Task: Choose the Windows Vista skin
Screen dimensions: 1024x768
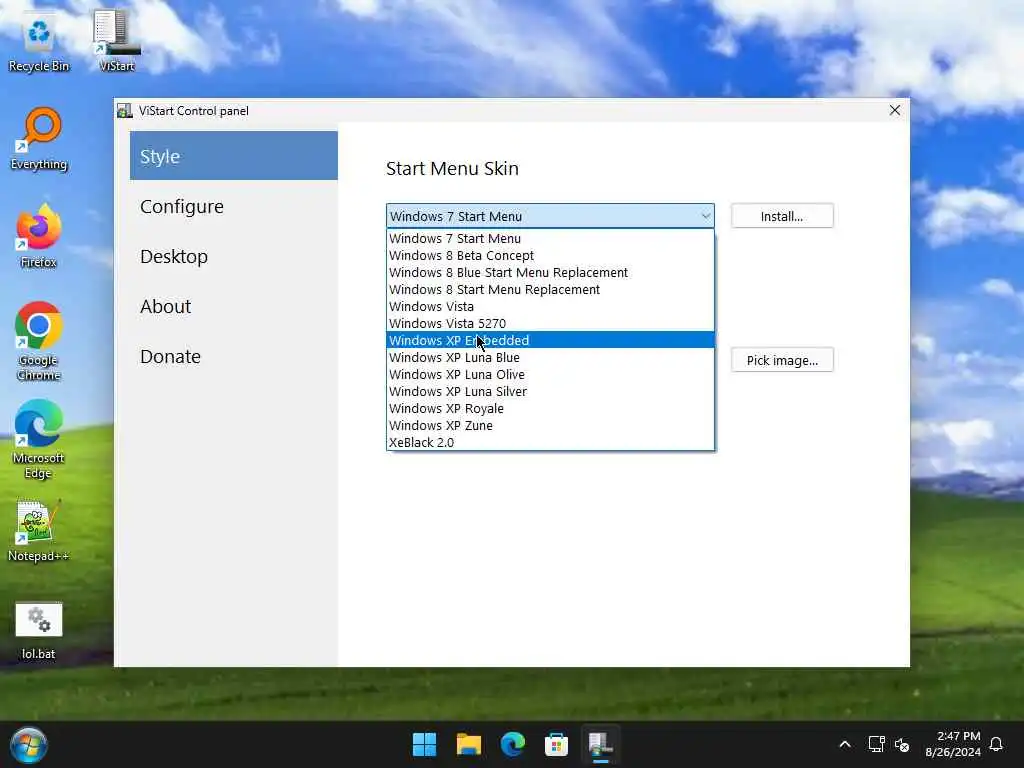Action: 551,306
